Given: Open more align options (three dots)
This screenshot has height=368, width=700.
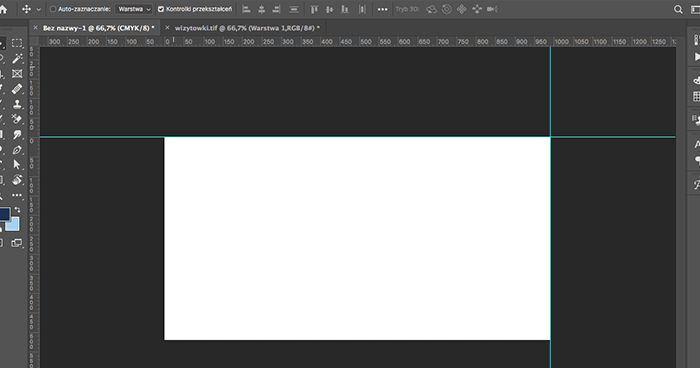Looking at the screenshot, I should [x=383, y=9].
